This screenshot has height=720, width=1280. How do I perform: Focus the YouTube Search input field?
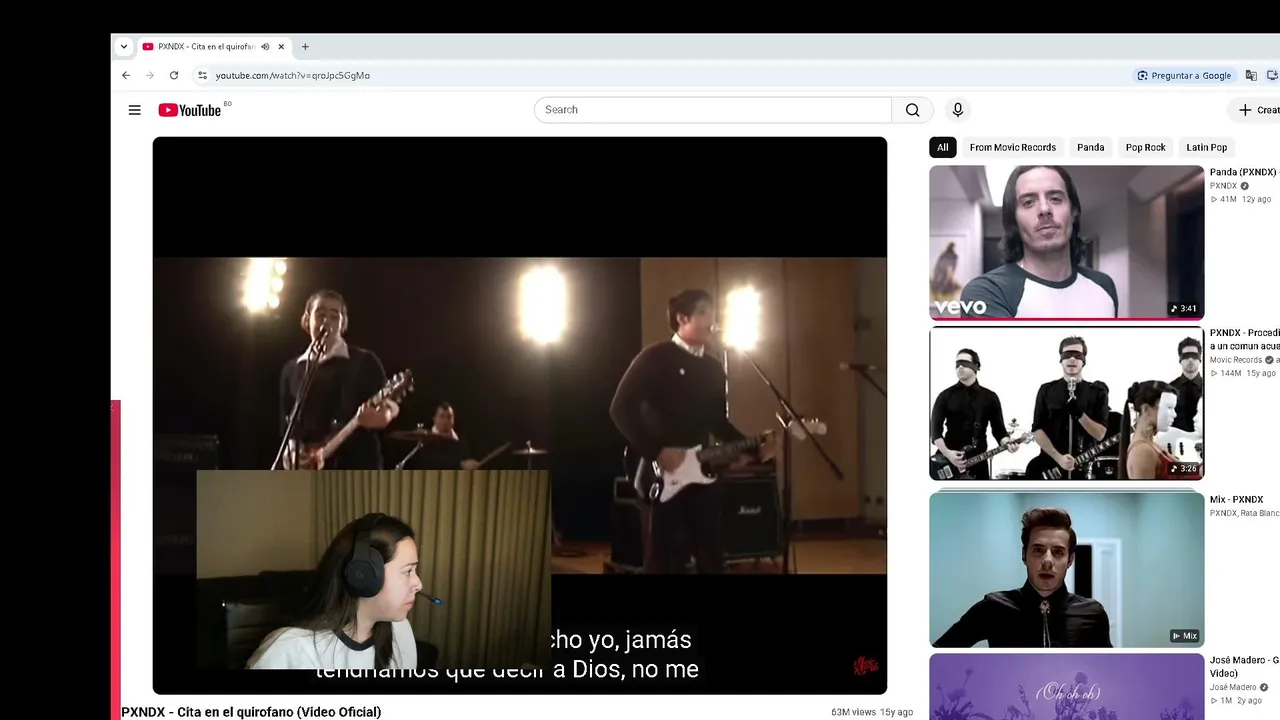pos(713,110)
